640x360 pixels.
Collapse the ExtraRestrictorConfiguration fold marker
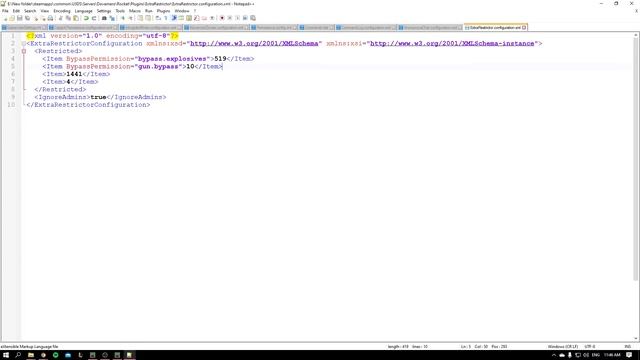pos(24,44)
